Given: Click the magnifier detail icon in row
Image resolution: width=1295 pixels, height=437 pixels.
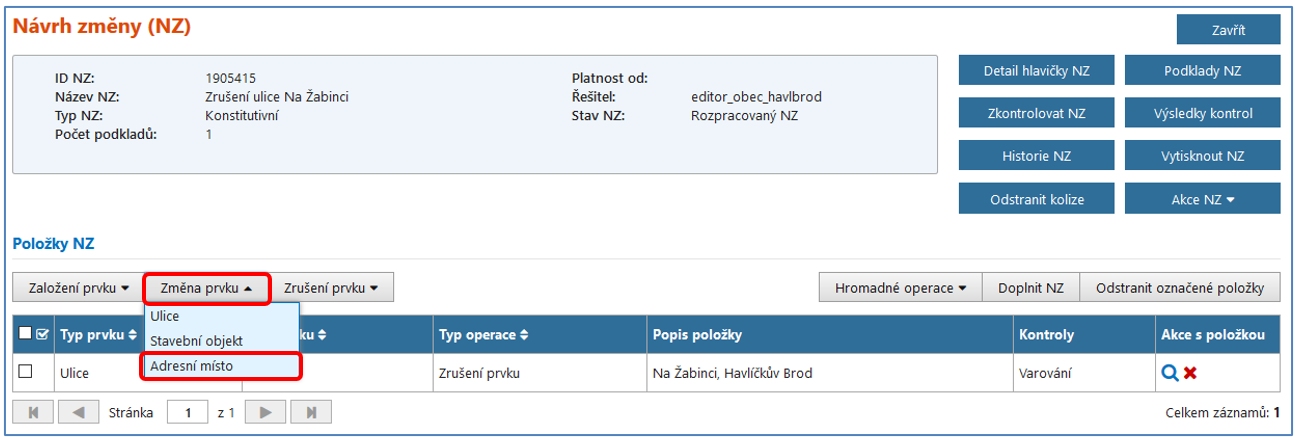Looking at the screenshot, I should click(x=1169, y=373).
